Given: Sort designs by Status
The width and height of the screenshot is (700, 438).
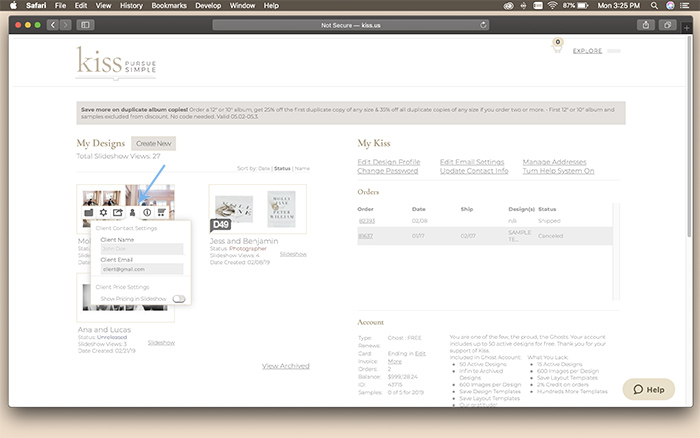Looking at the screenshot, I should point(282,168).
